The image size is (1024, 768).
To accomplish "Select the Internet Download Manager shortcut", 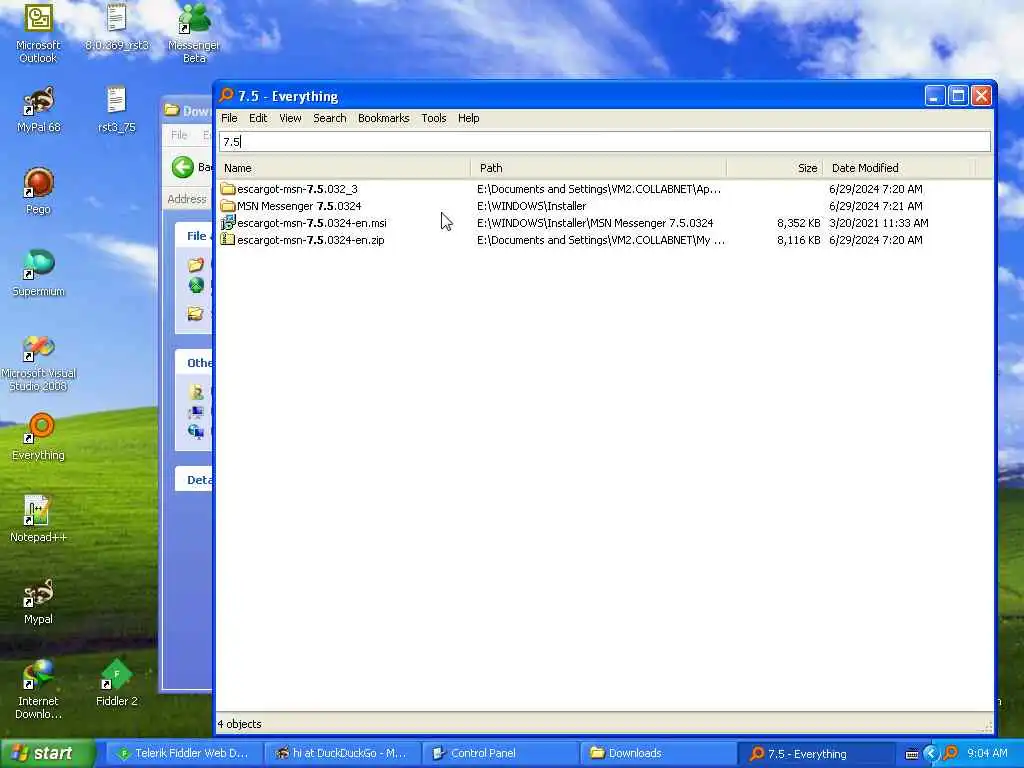I will 39,690.
